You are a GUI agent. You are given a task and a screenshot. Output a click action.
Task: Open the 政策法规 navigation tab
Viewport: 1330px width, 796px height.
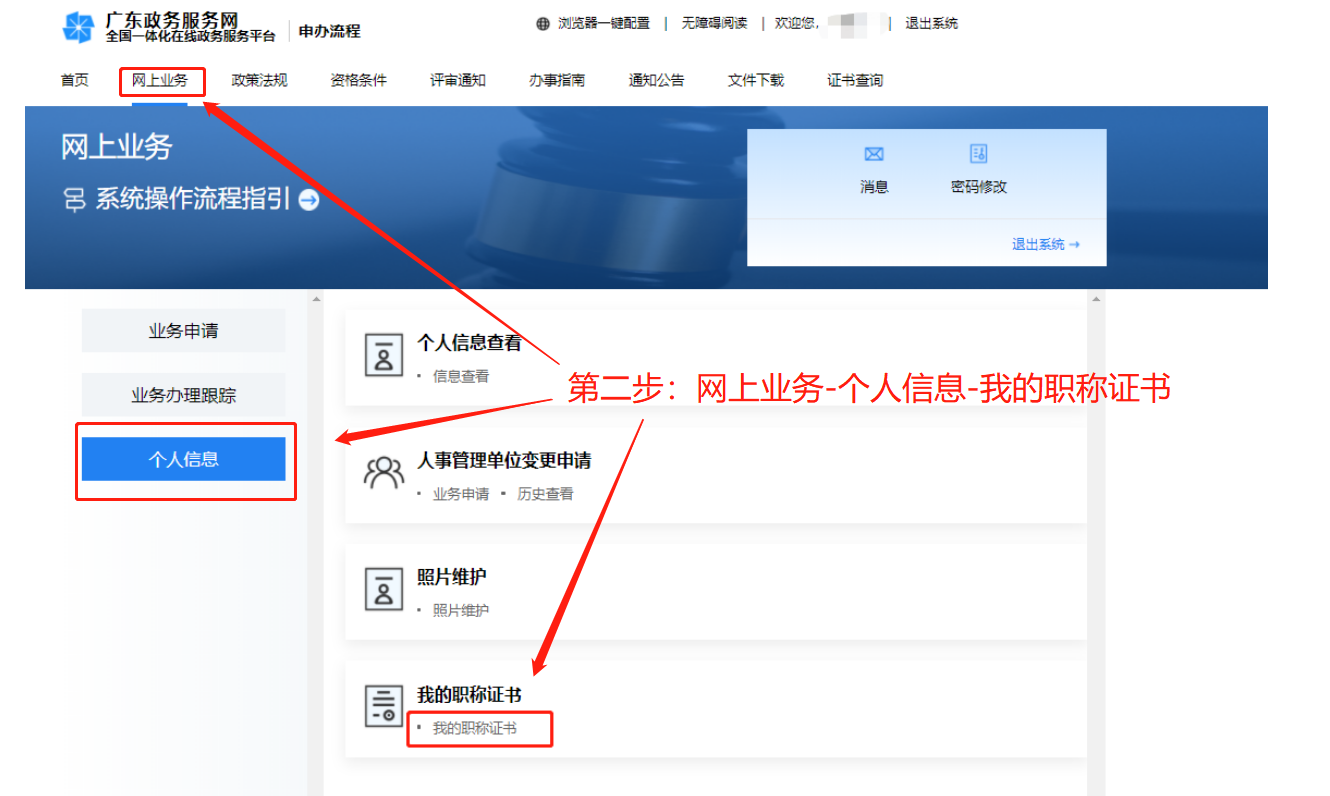pyautogui.click(x=259, y=81)
